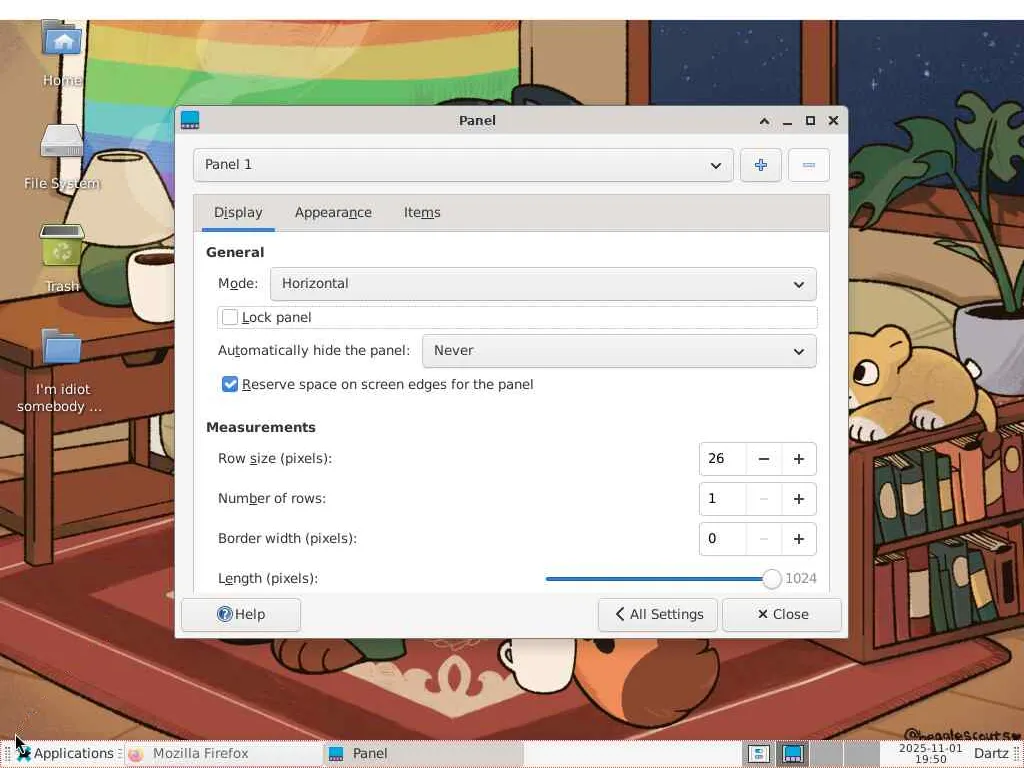Viewport: 1024px width, 768px height.
Task: Click the Panel taskbar window button
Action: click(423, 754)
